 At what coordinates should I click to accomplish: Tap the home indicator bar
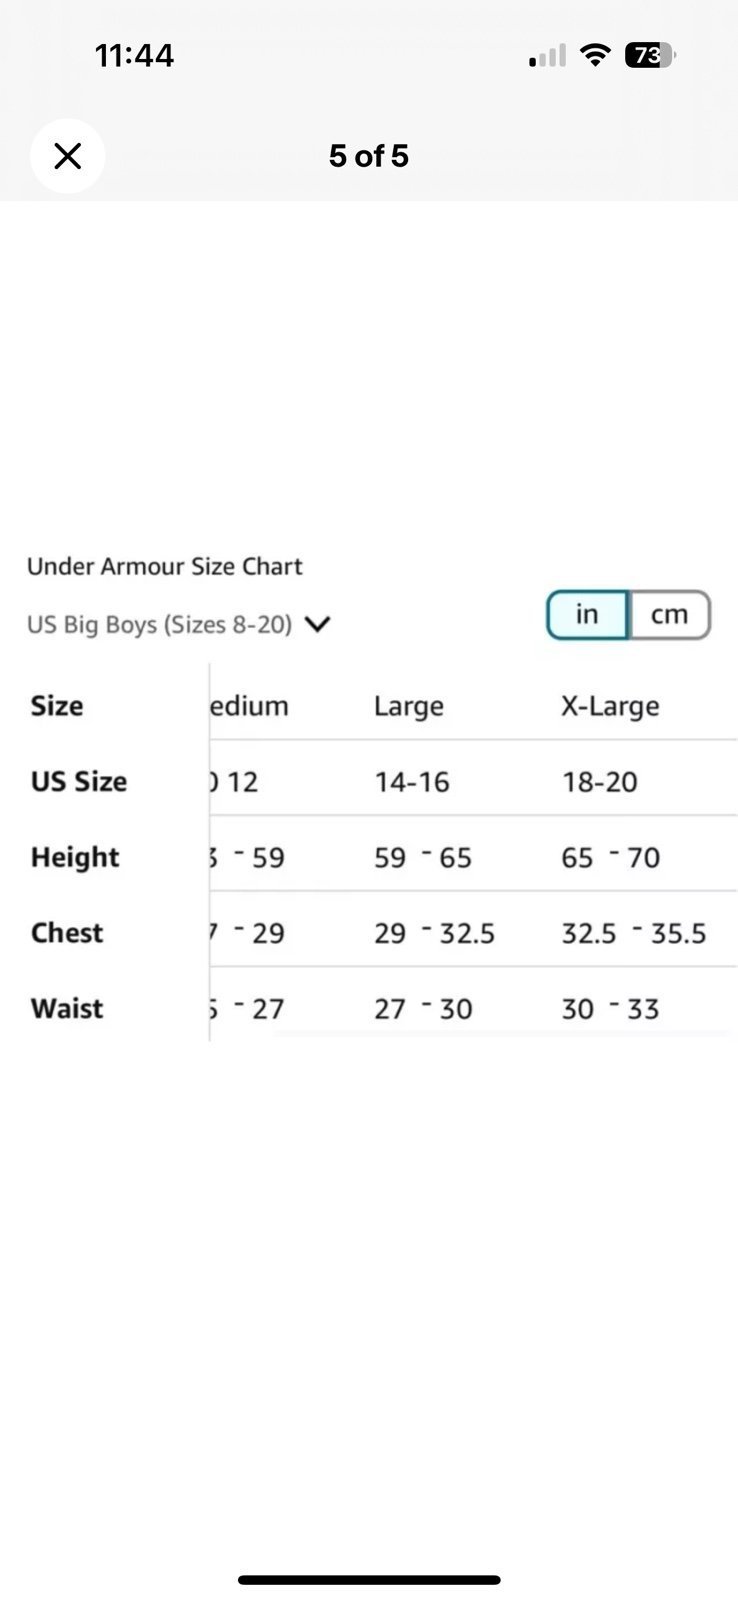pos(369,1580)
